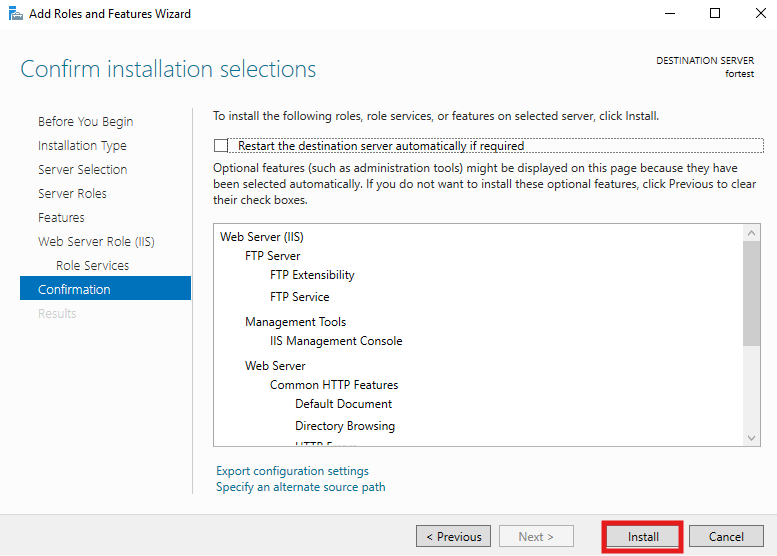This screenshot has width=777, height=556.
Task: Click the list scroll up arrow
Action: point(751,233)
